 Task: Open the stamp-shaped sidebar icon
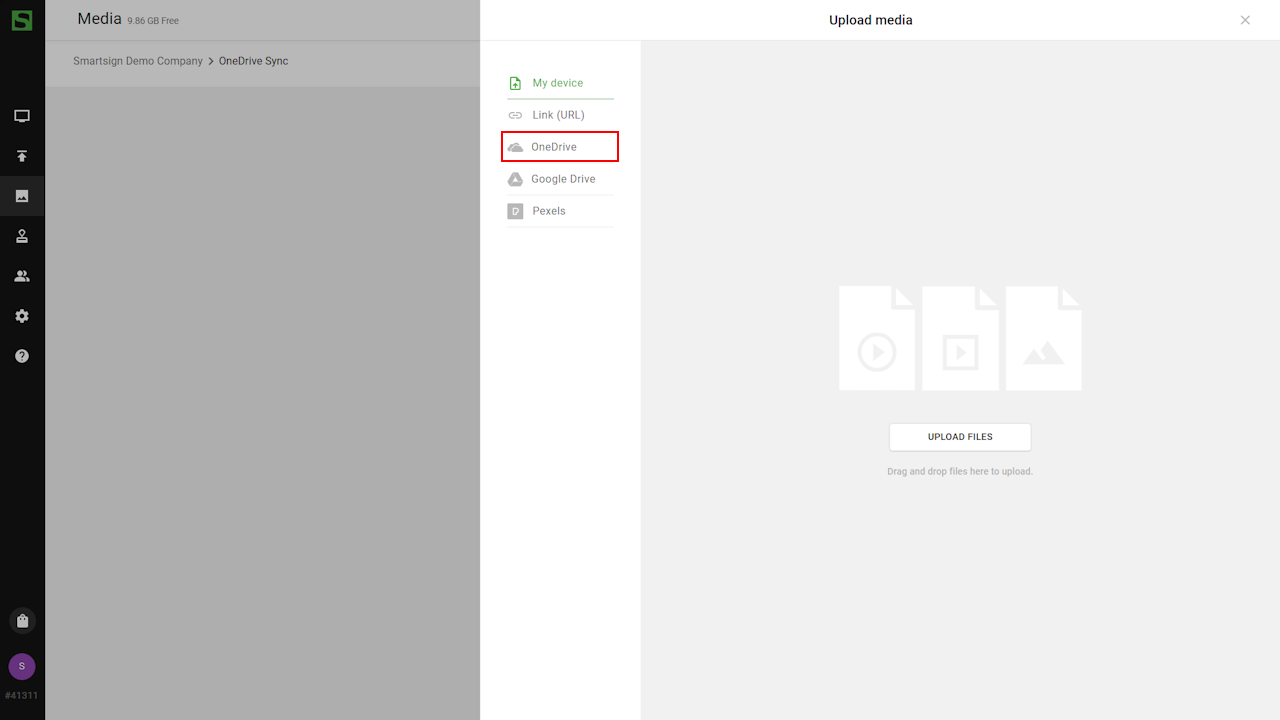click(x=22, y=236)
